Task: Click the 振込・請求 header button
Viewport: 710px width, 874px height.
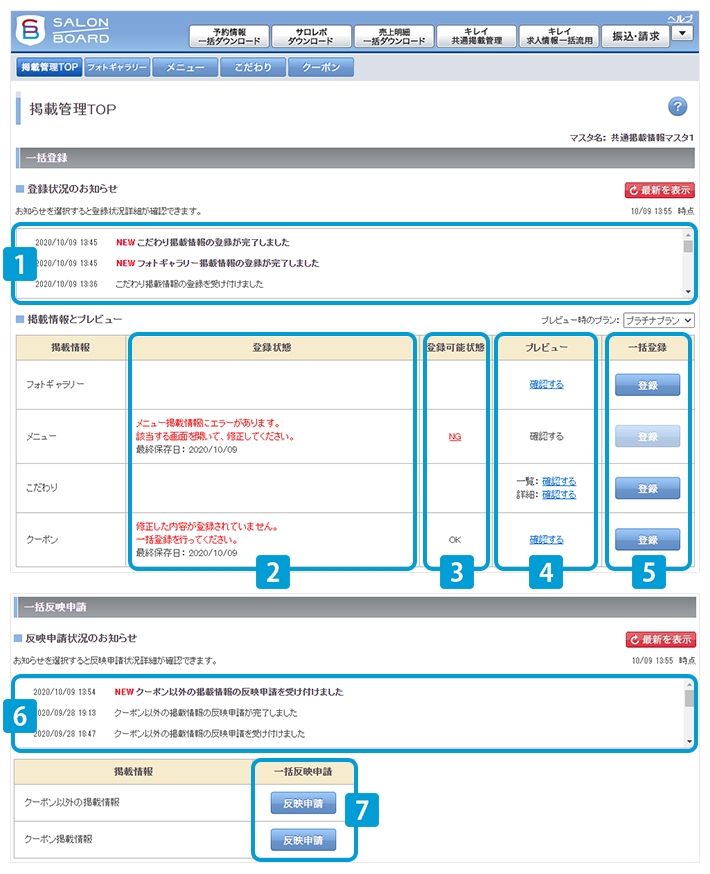Action: click(635, 36)
